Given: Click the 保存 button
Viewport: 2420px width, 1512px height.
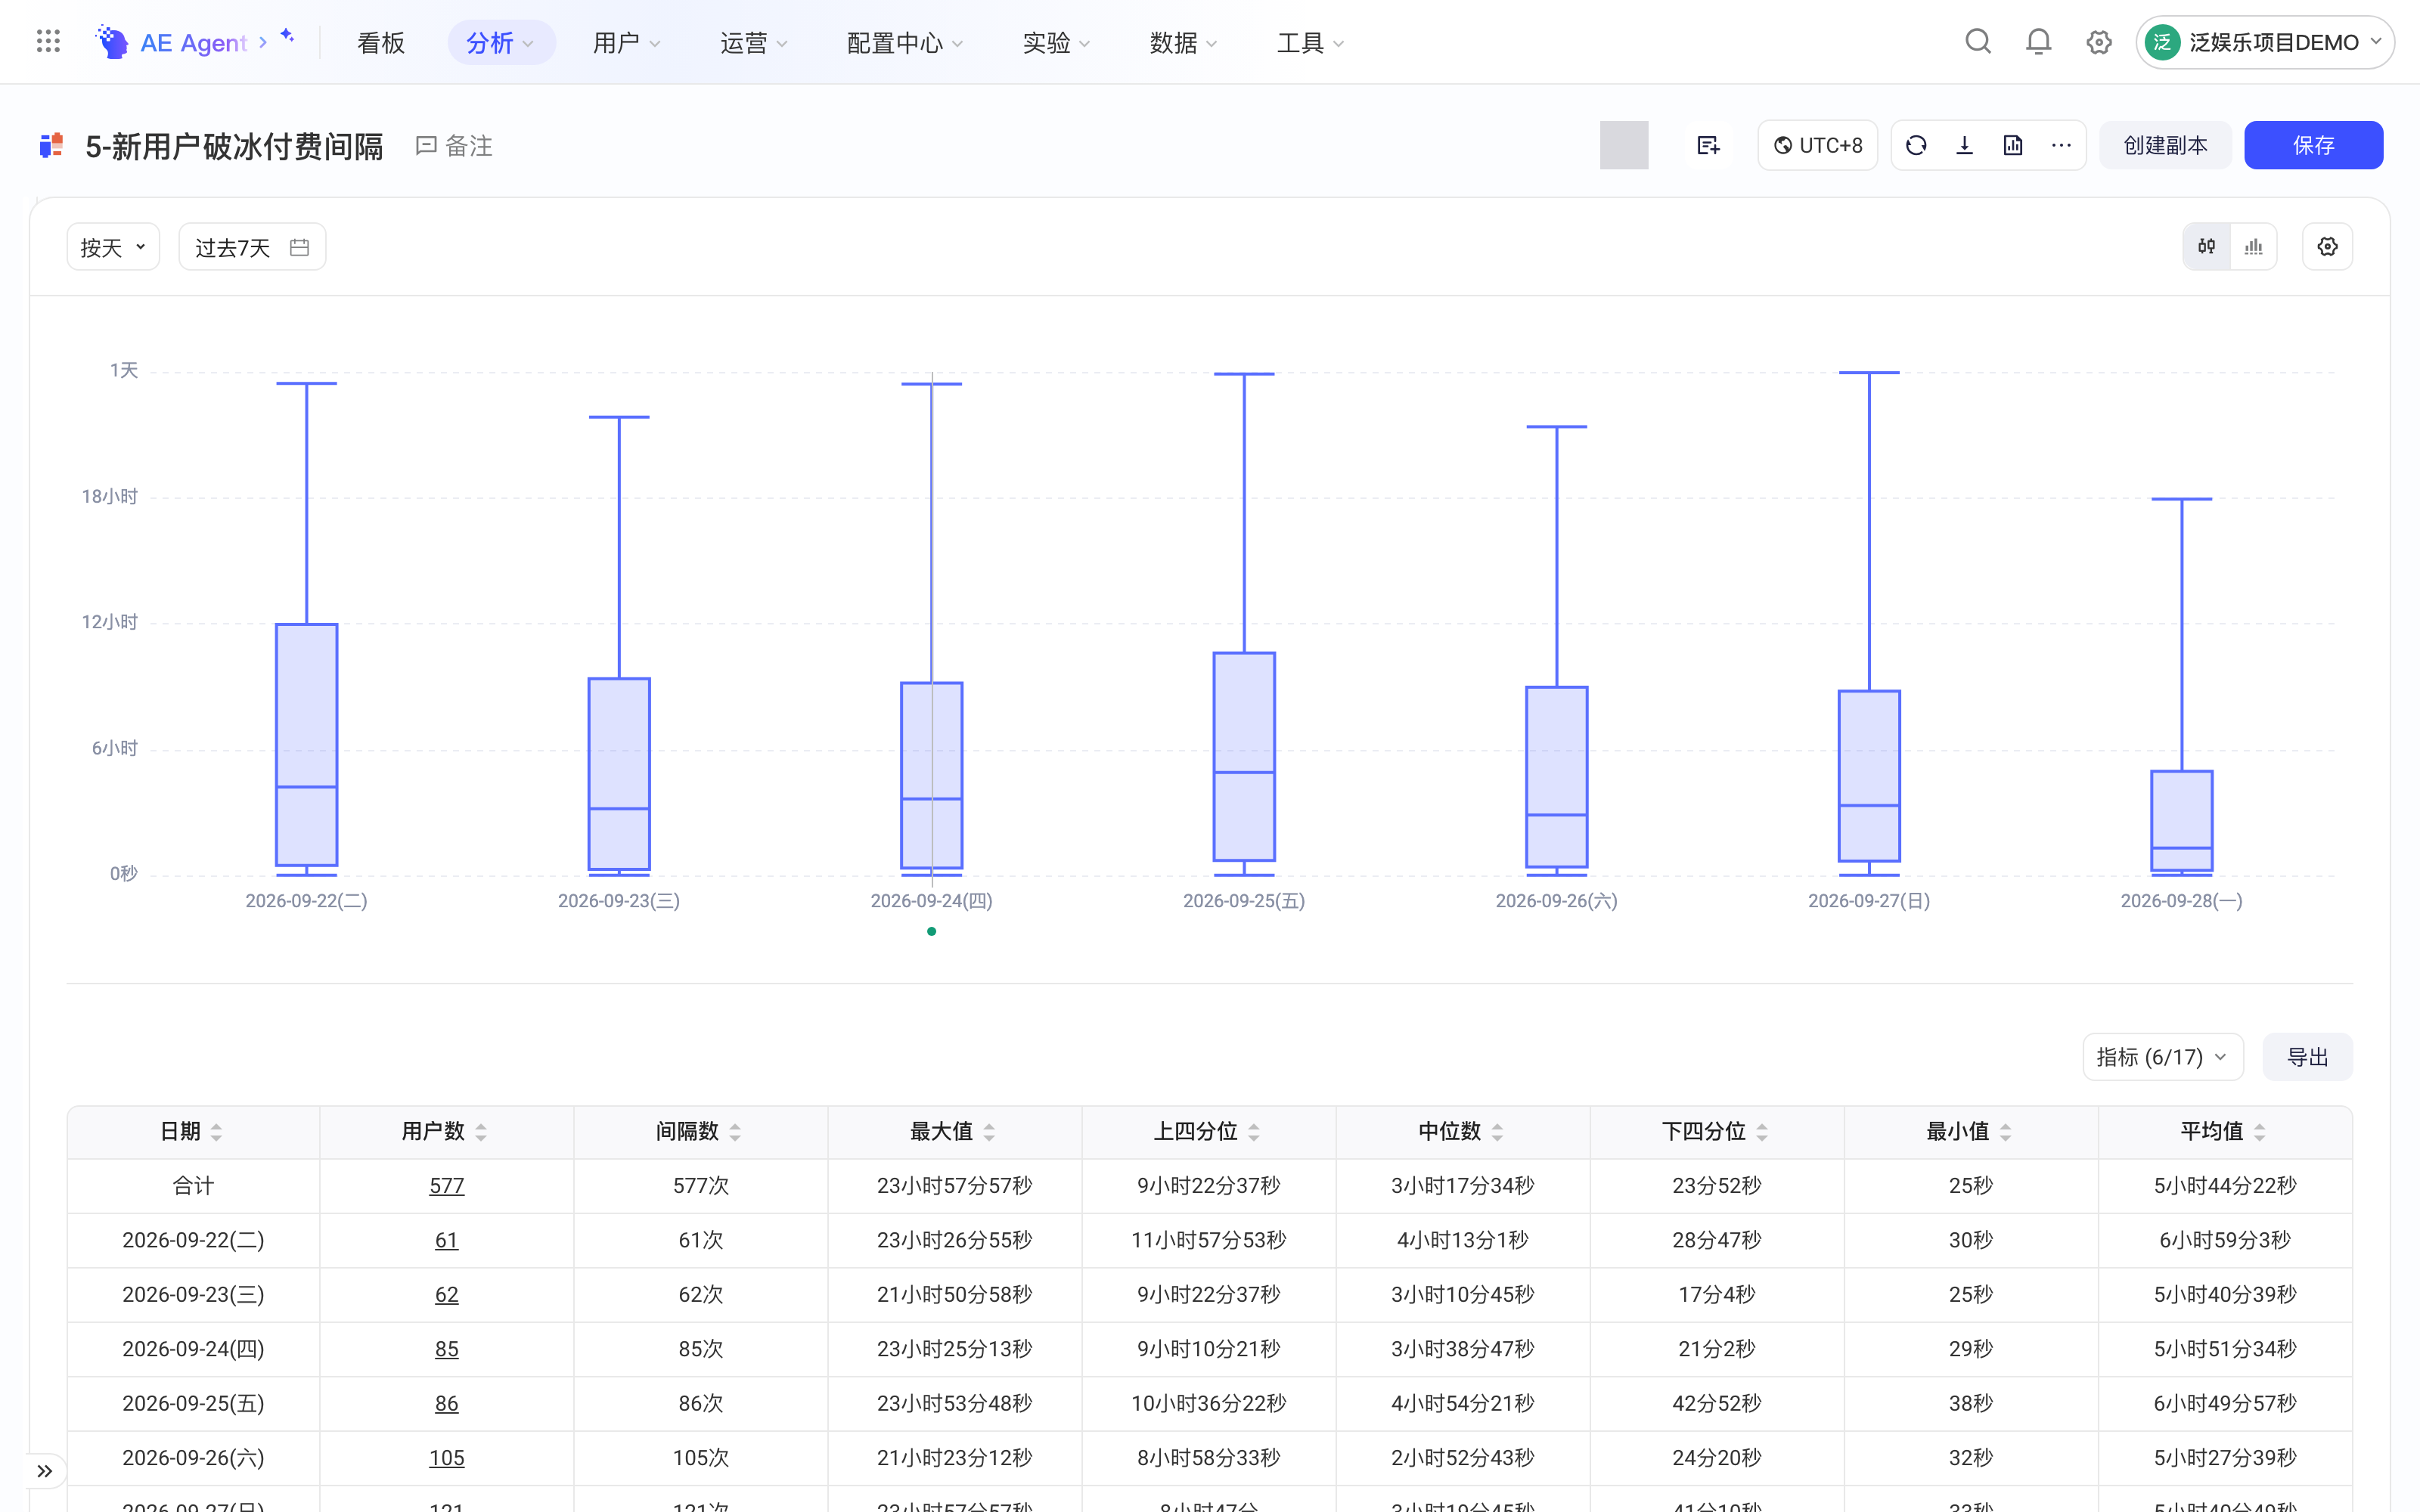Looking at the screenshot, I should [2313, 145].
